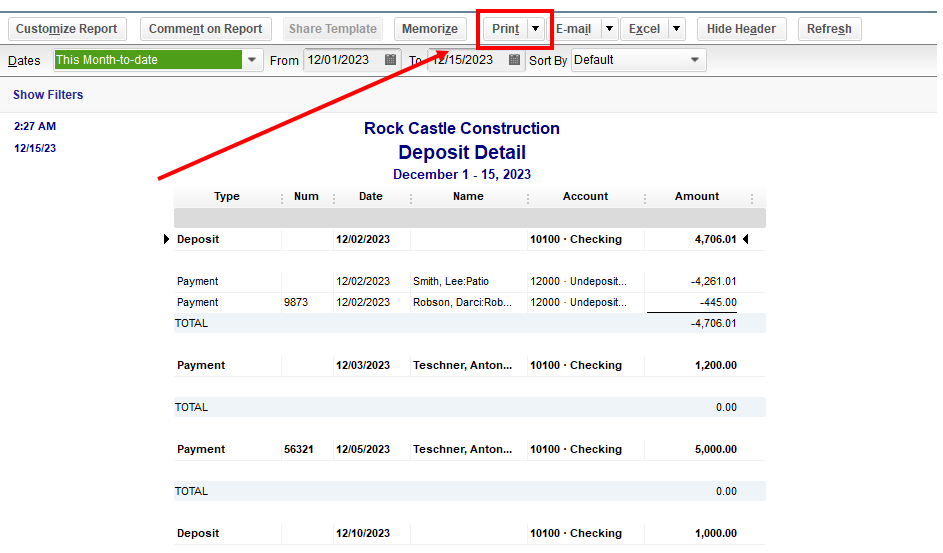The image size is (943, 553).
Task: Expand the Print button dropdown arrow
Action: click(535, 29)
